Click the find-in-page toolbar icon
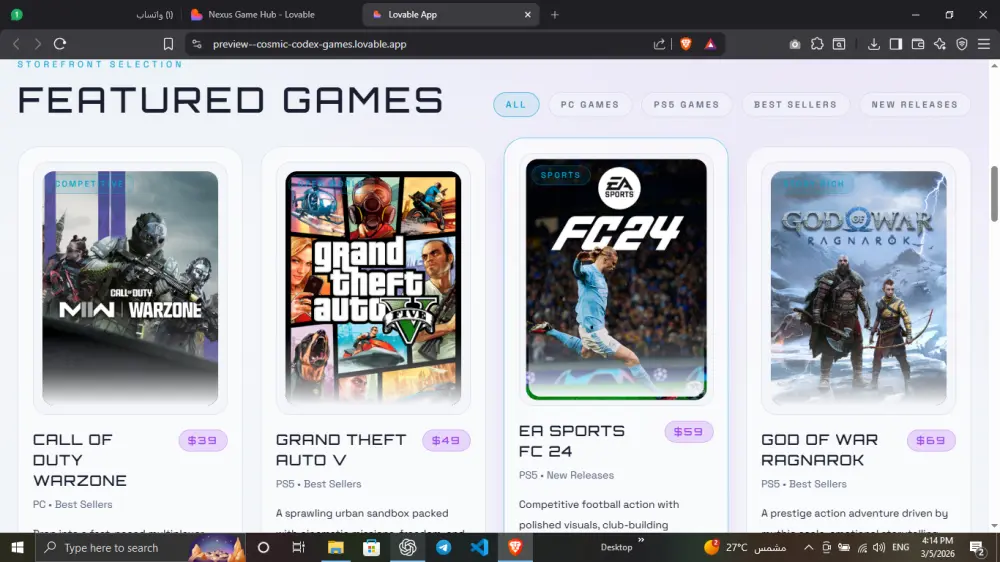1000x562 pixels. click(839, 44)
